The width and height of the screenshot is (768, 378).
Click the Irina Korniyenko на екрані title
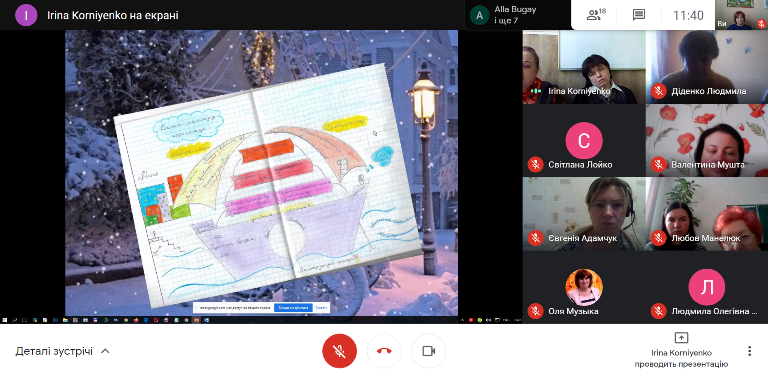113,15
